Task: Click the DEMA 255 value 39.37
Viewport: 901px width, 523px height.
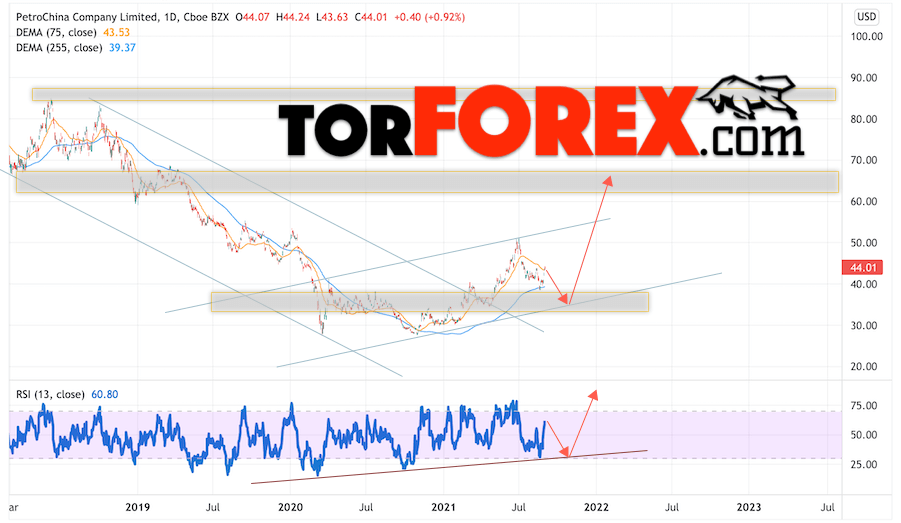Action: coord(122,48)
